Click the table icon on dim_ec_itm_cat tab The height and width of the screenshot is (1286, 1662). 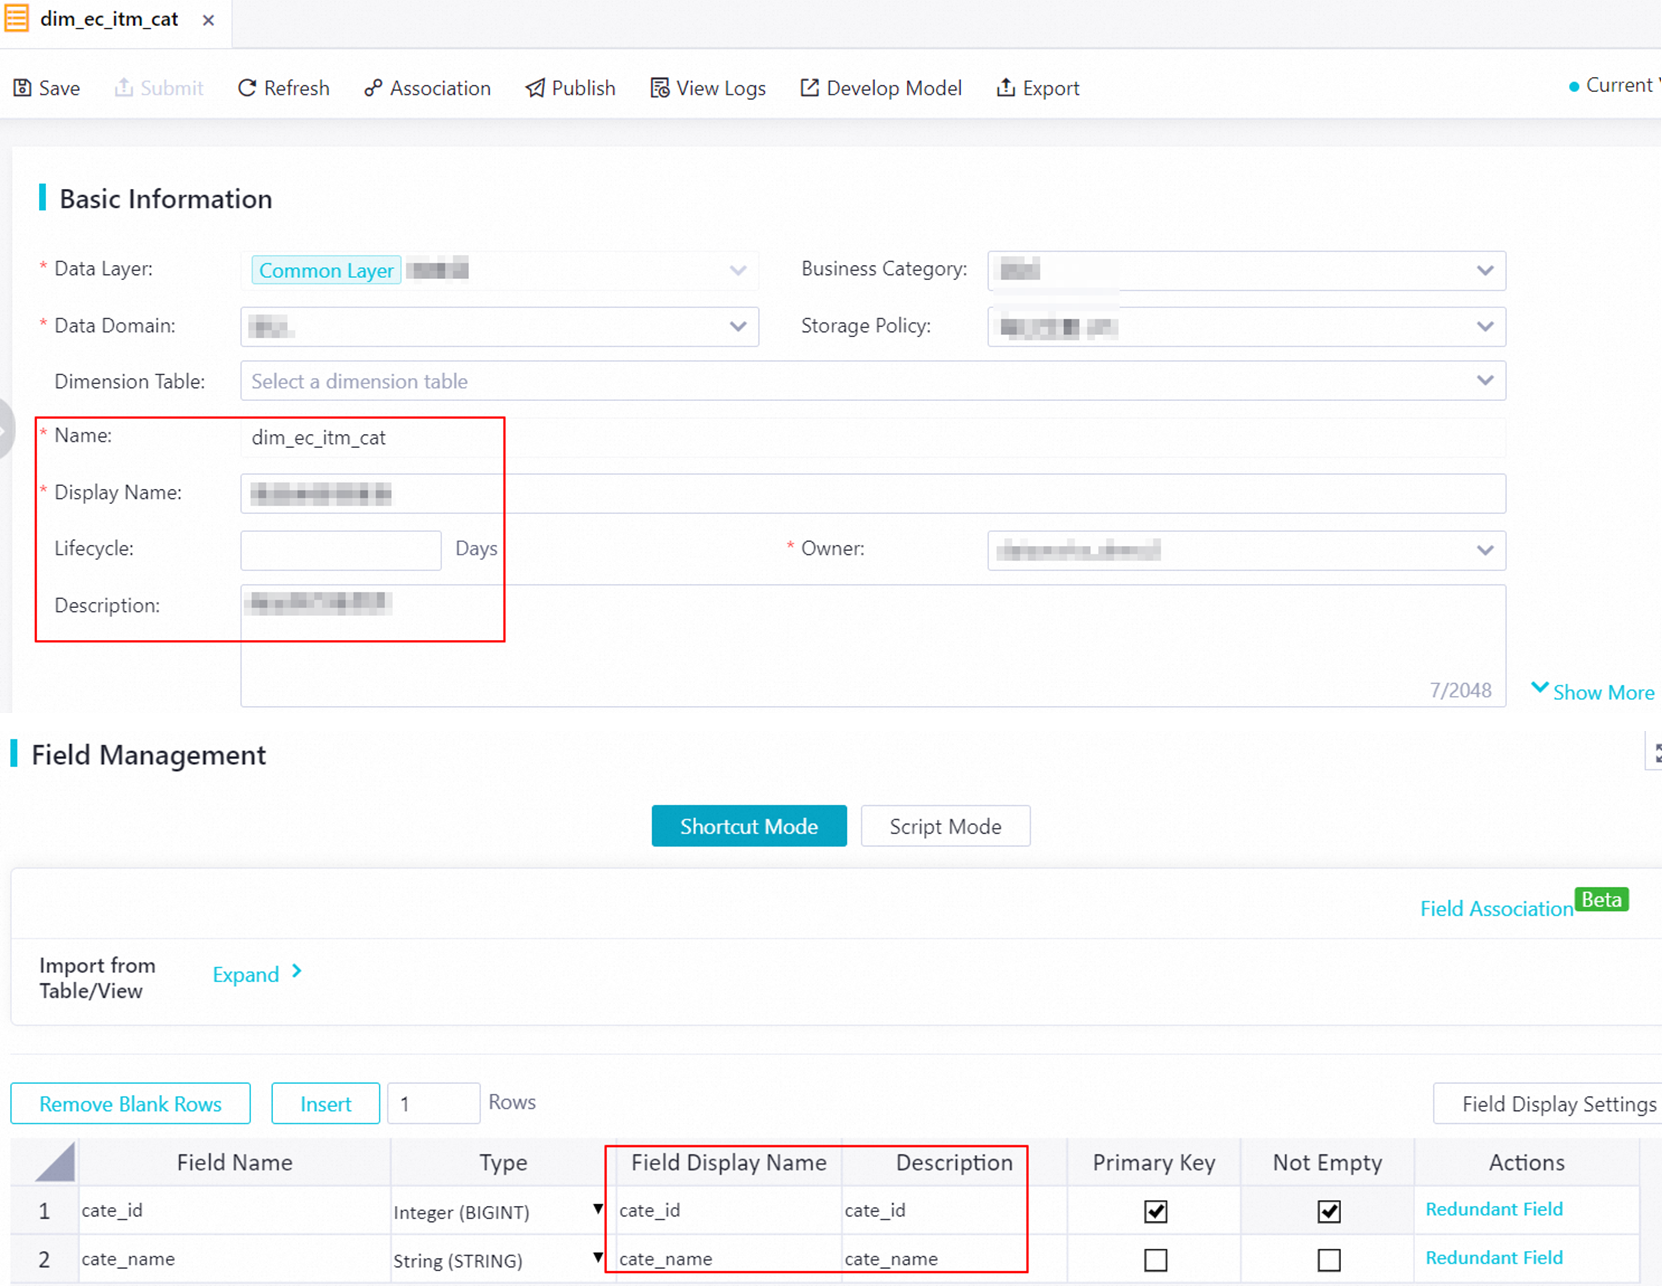tap(17, 19)
